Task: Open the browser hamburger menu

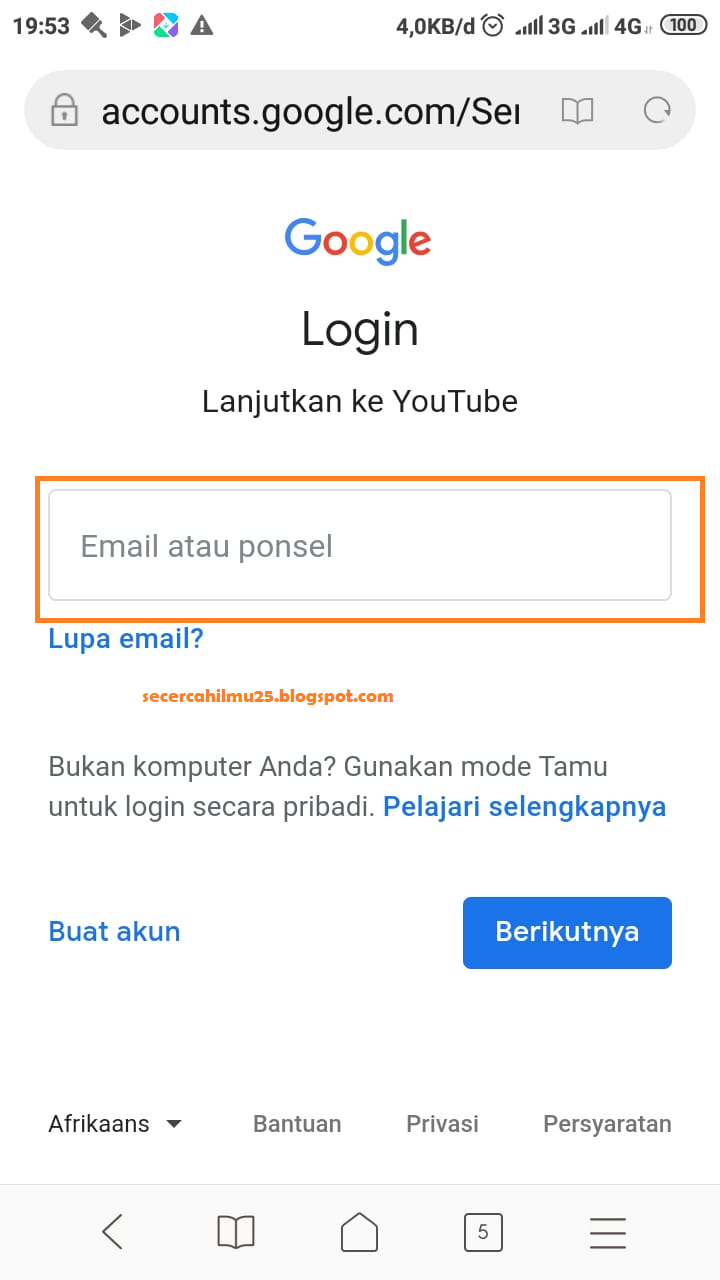Action: (607, 1232)
